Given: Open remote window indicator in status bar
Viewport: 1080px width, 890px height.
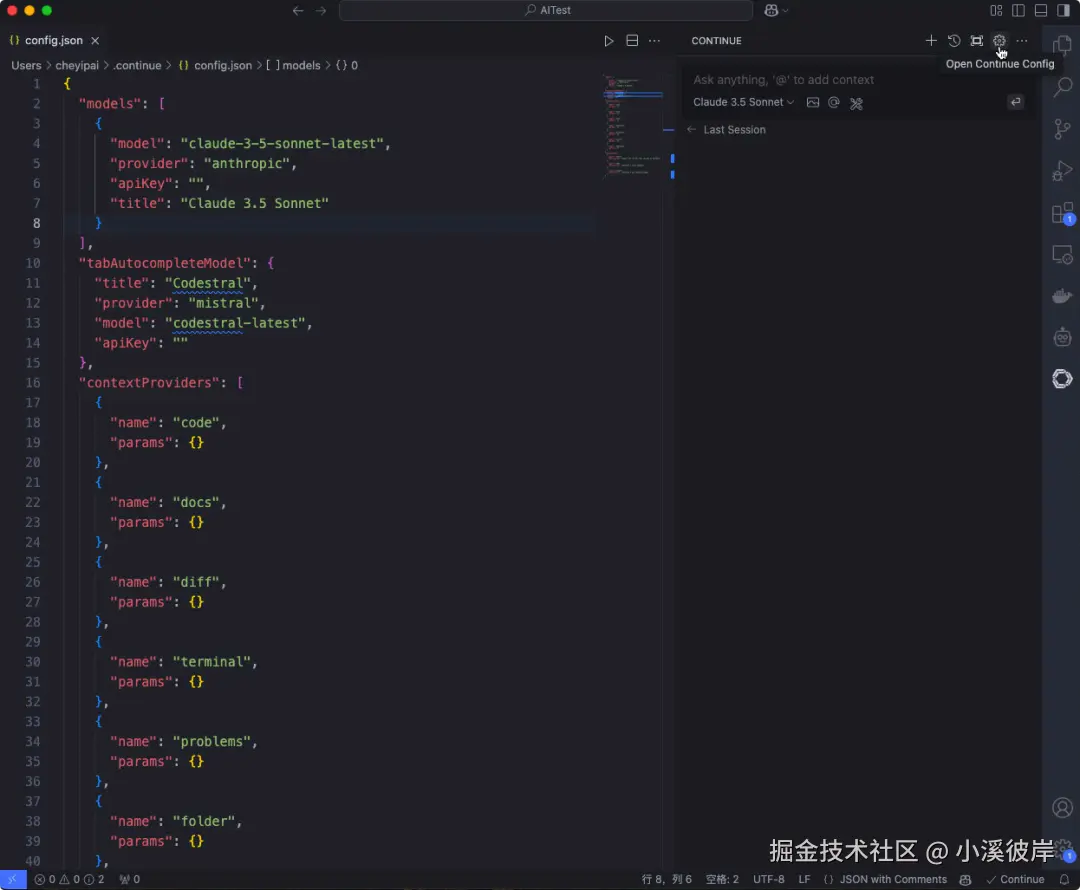Looking at the screenshot, I should click(x=13, y=879).
